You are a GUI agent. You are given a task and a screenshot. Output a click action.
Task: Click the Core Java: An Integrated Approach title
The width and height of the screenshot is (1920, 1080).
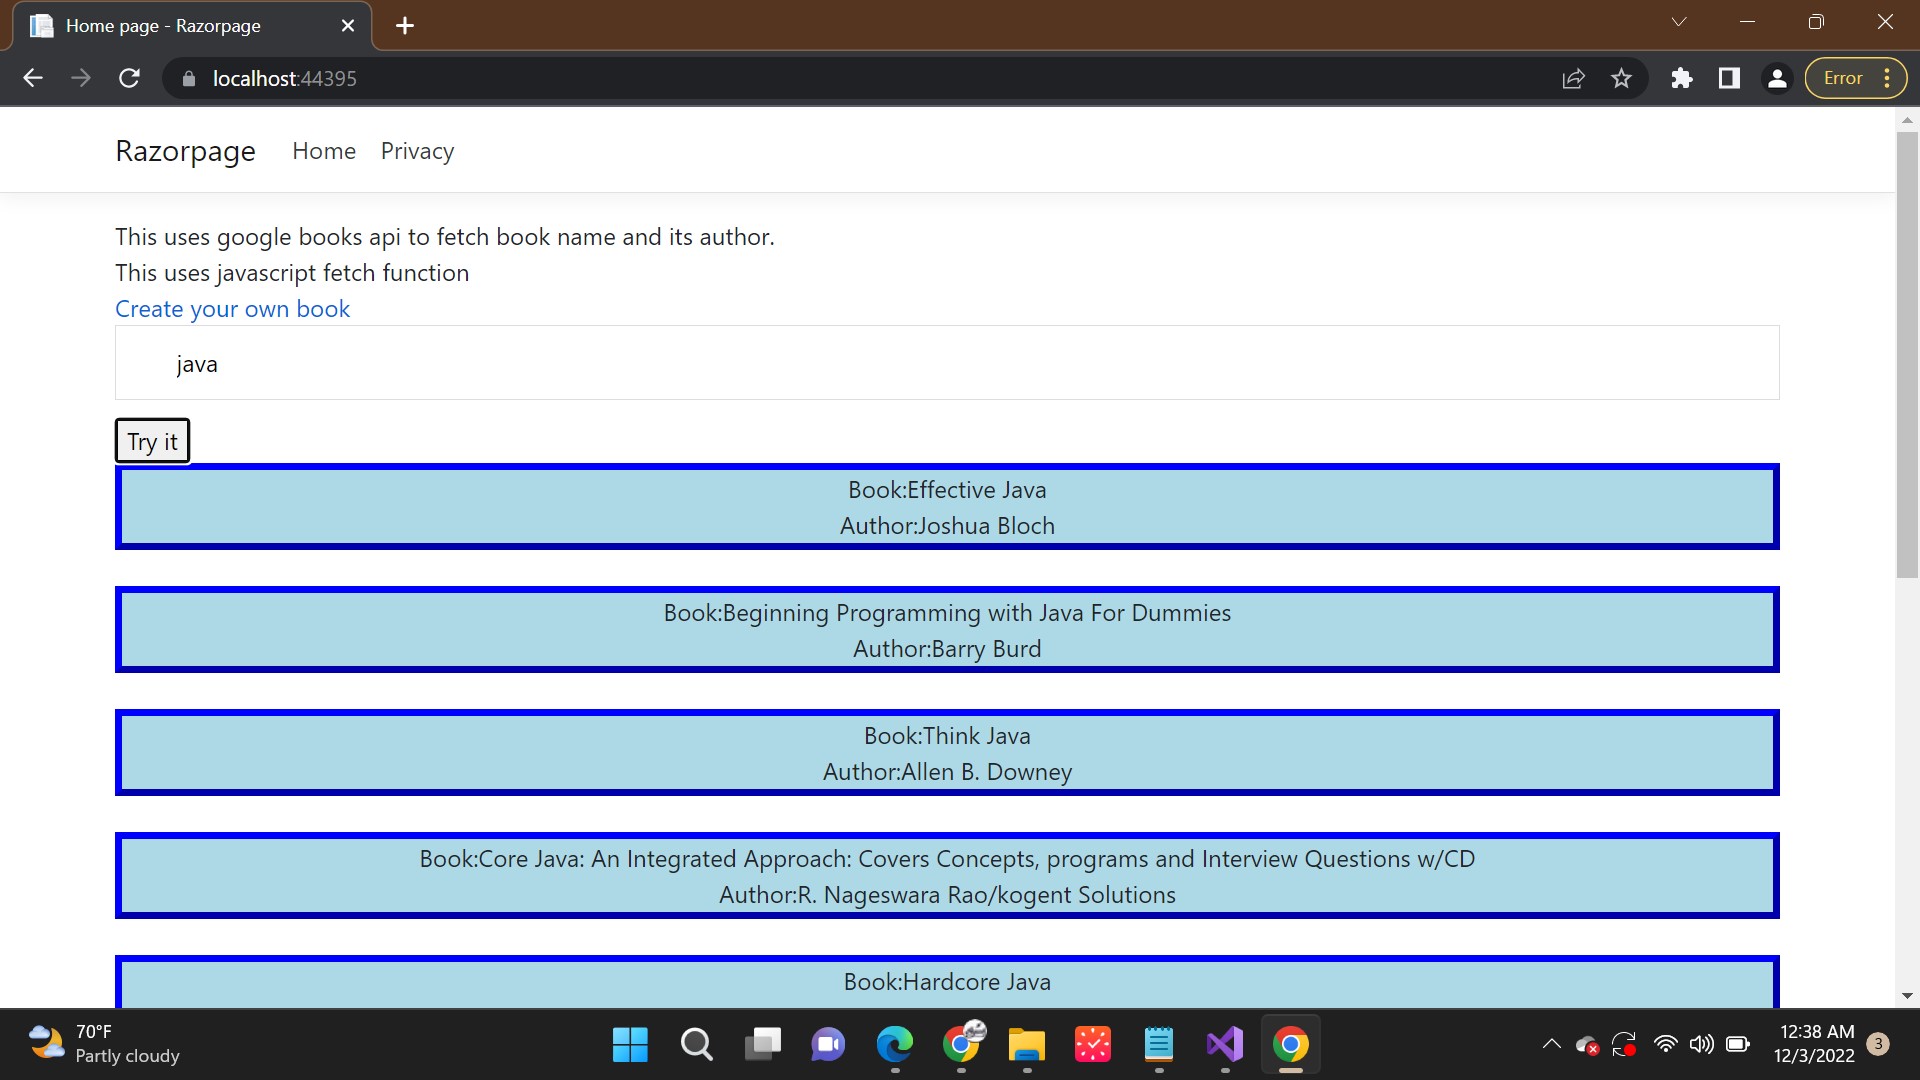click(x=947, y=859)
